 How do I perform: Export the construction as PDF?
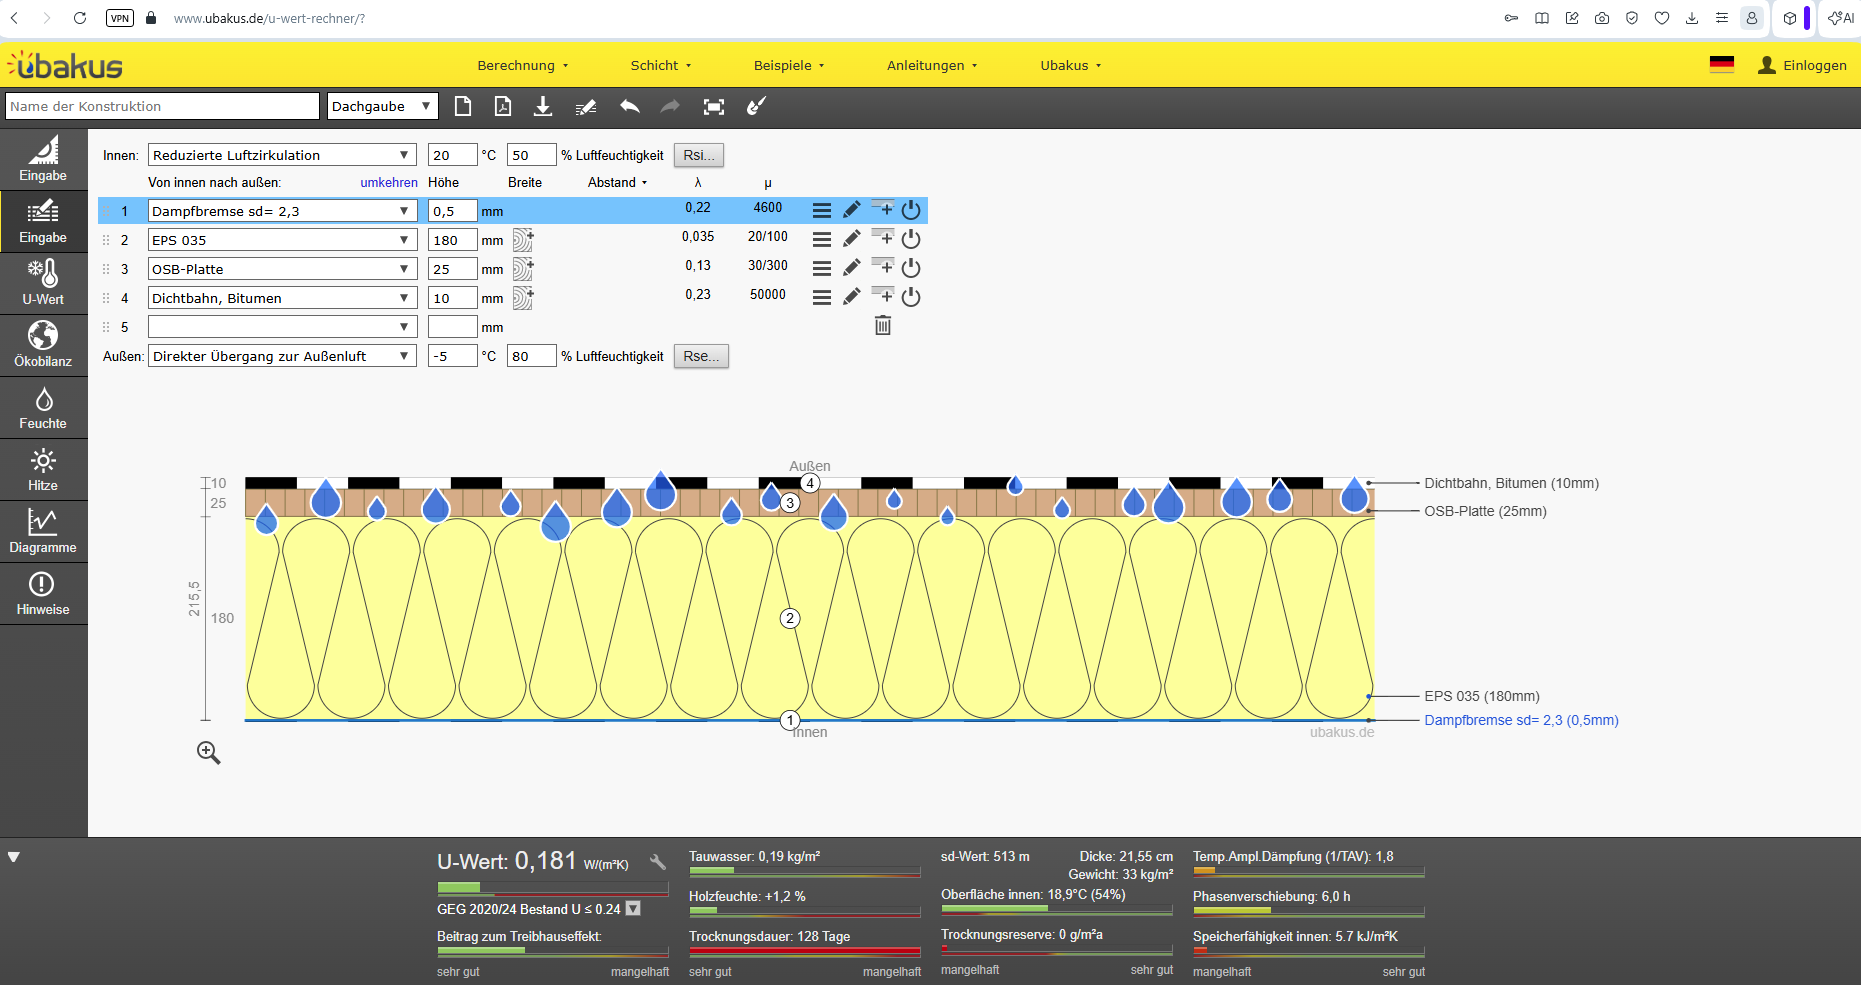coord(503,107)
